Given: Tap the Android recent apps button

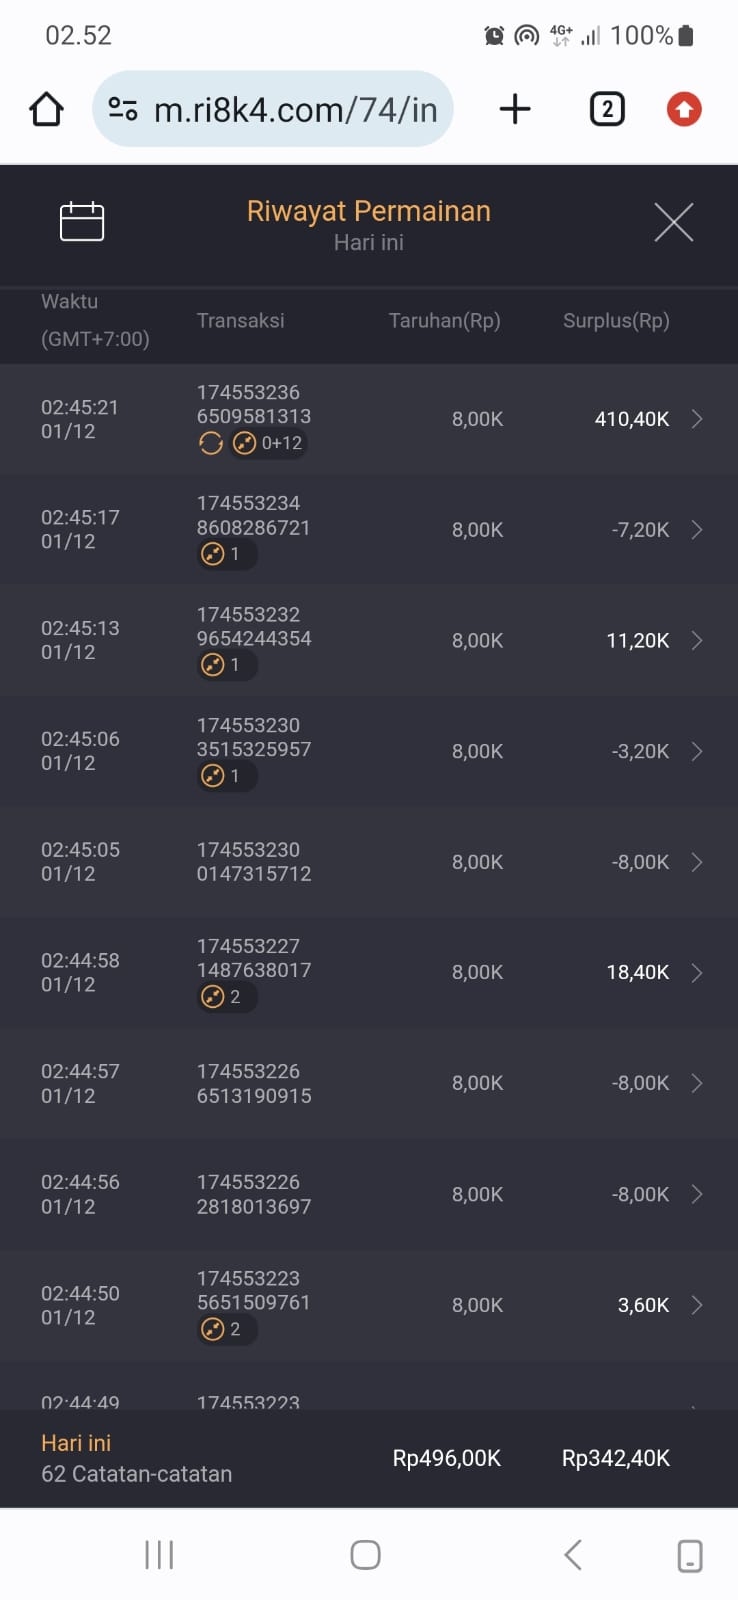Looking at the screenshot, I should coord(159,1555).
